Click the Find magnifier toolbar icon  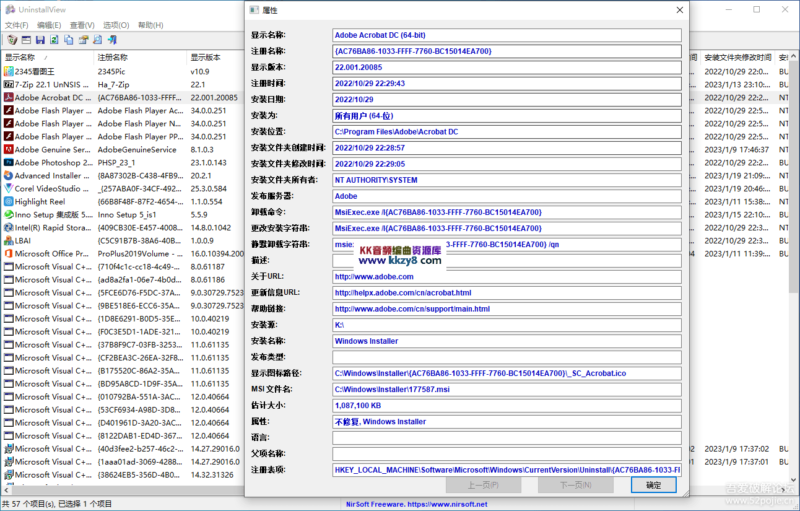tap(97, 40)
